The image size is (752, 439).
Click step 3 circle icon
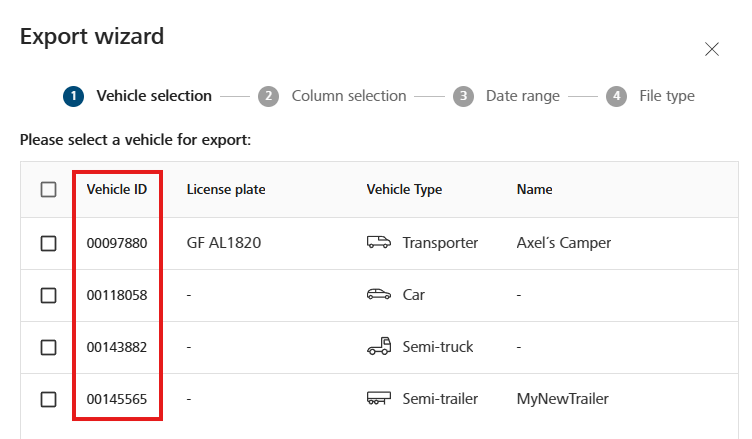pyautogui.click(x=463, y=96)
